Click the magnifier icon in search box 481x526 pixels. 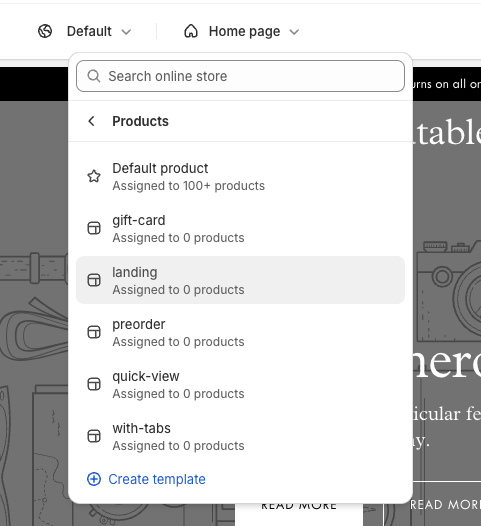click(94, 76)
